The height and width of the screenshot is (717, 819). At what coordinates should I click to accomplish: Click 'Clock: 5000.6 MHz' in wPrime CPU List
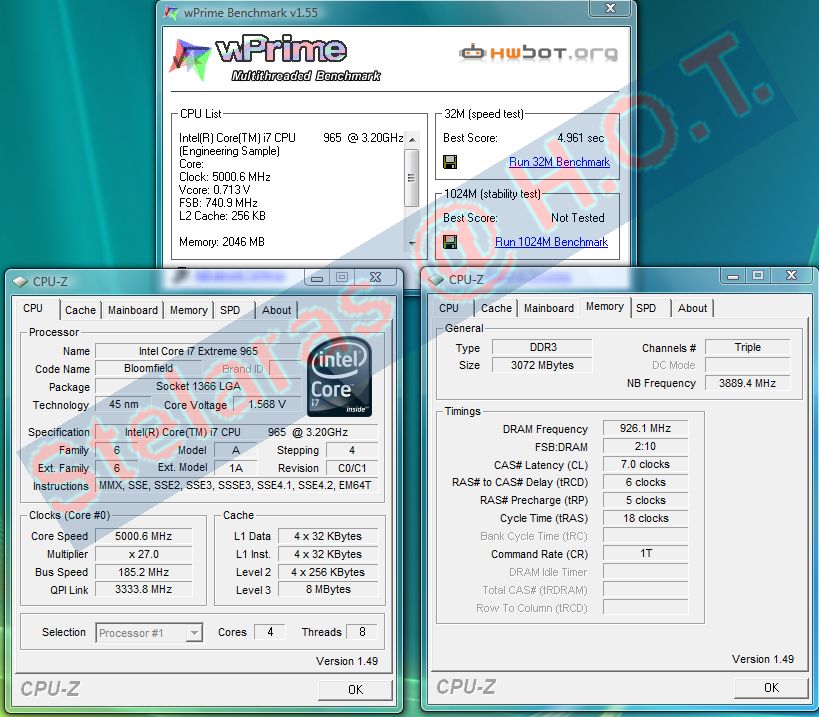pos(225,177)
